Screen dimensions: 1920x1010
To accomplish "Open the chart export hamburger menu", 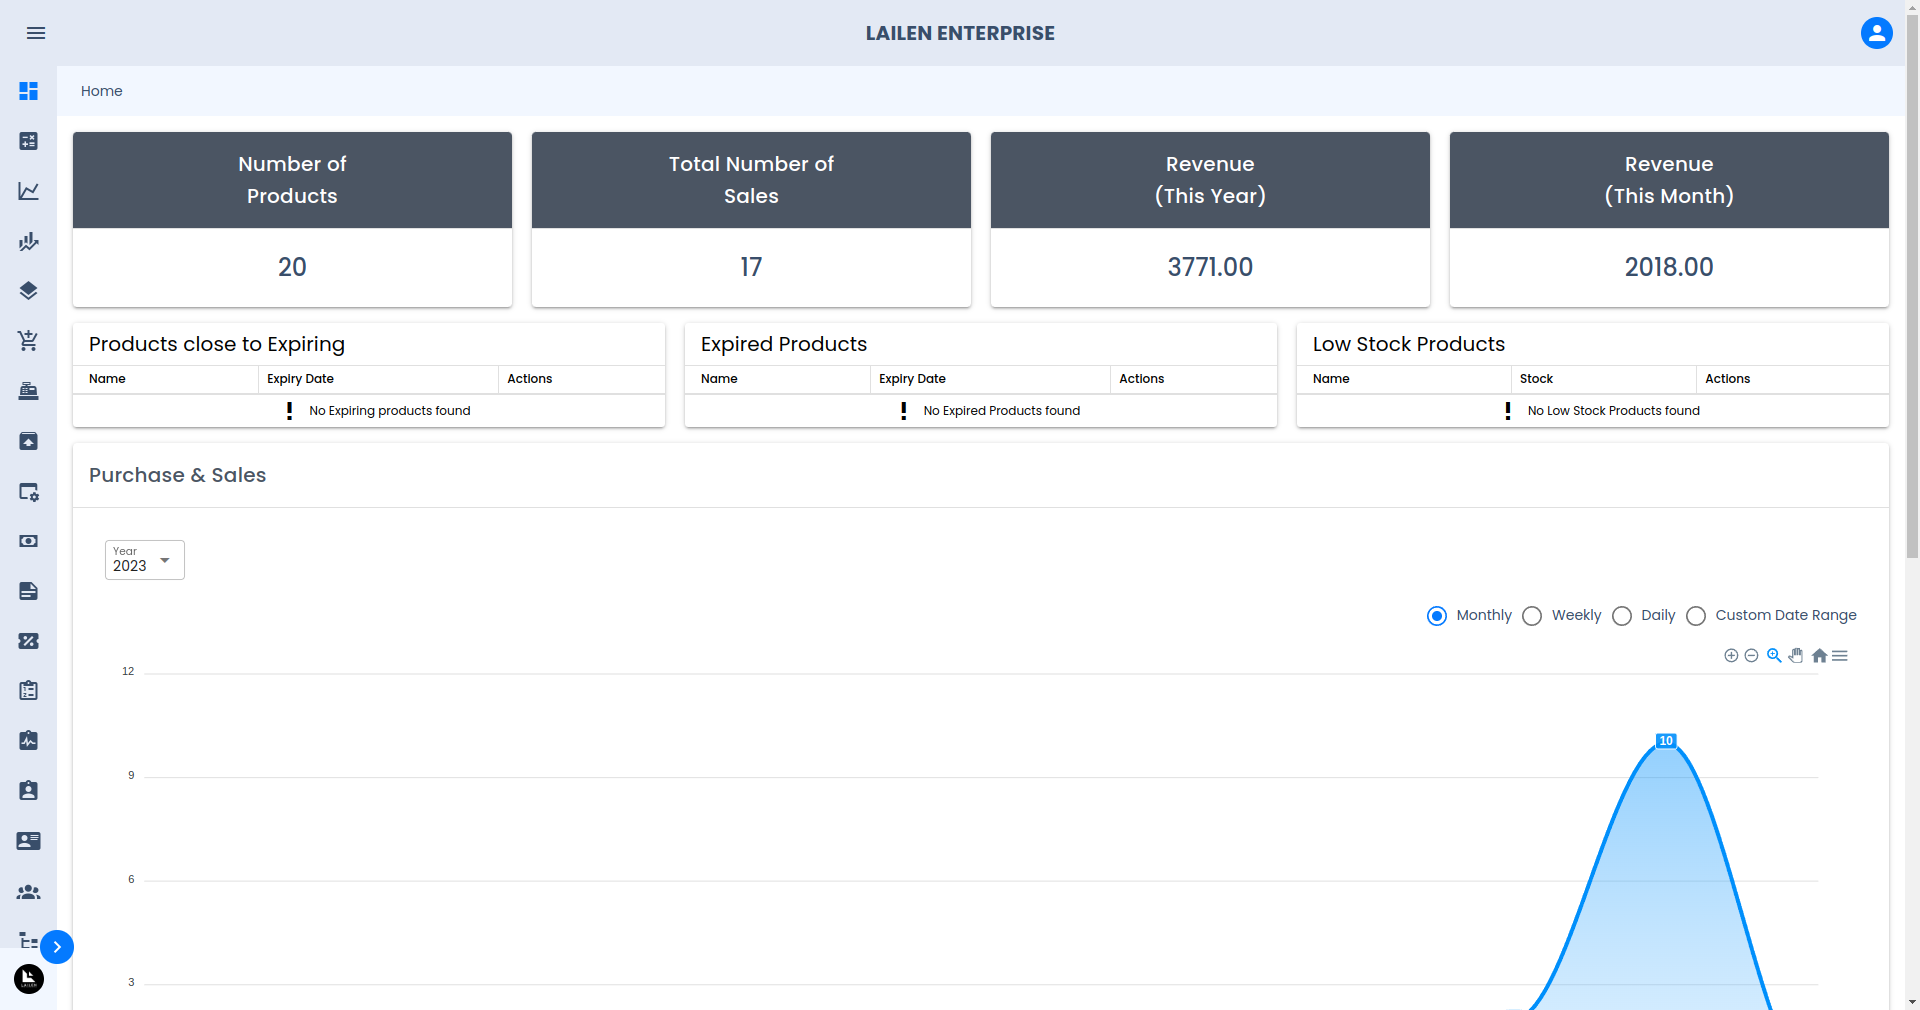I will 1840,656.
